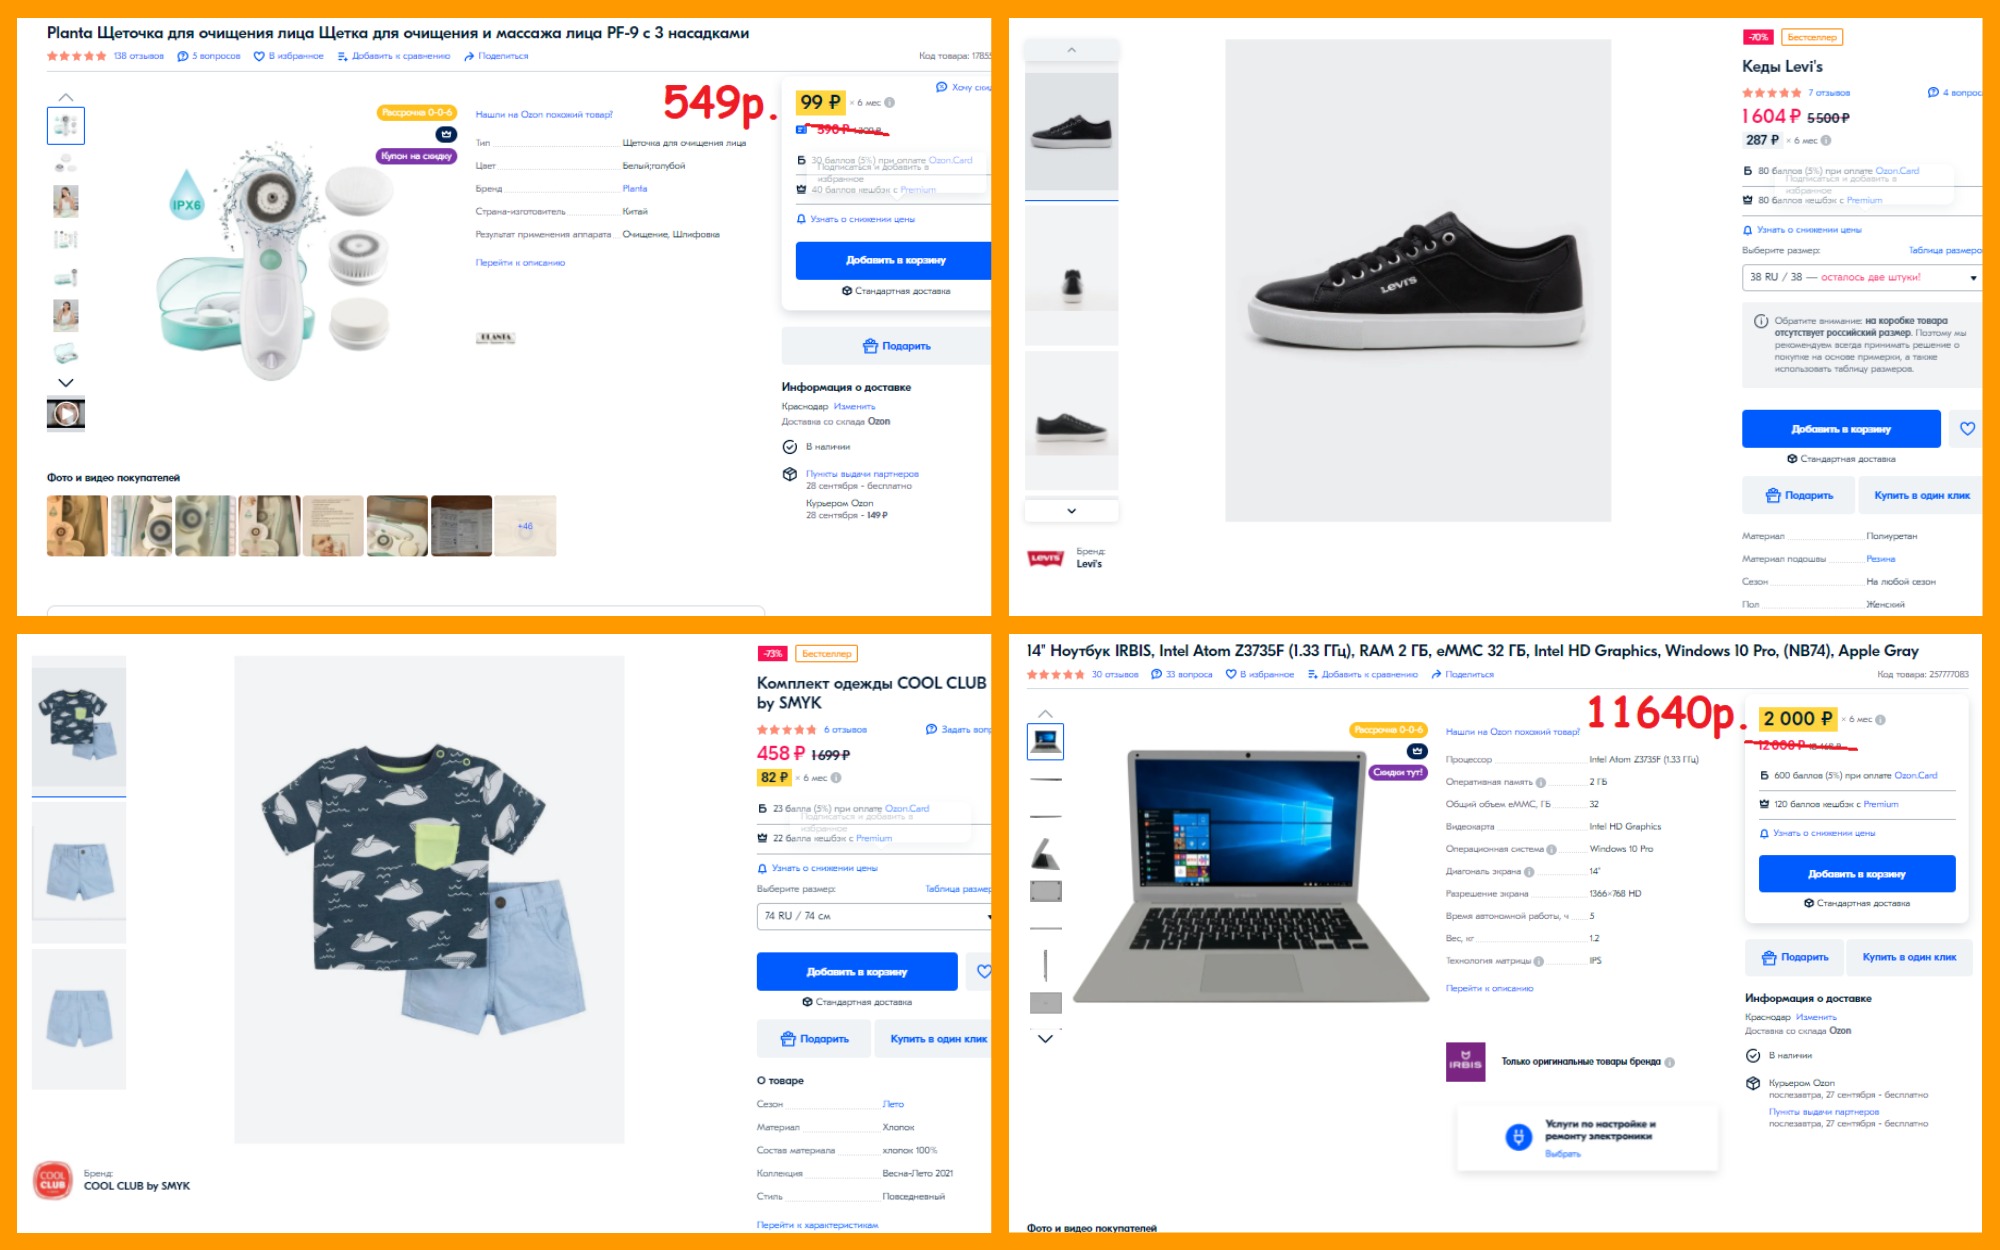This screenshot has height=1250, width=2000.
Task: Click the IRBIS brand logo
Action: click(1466, 1062)
